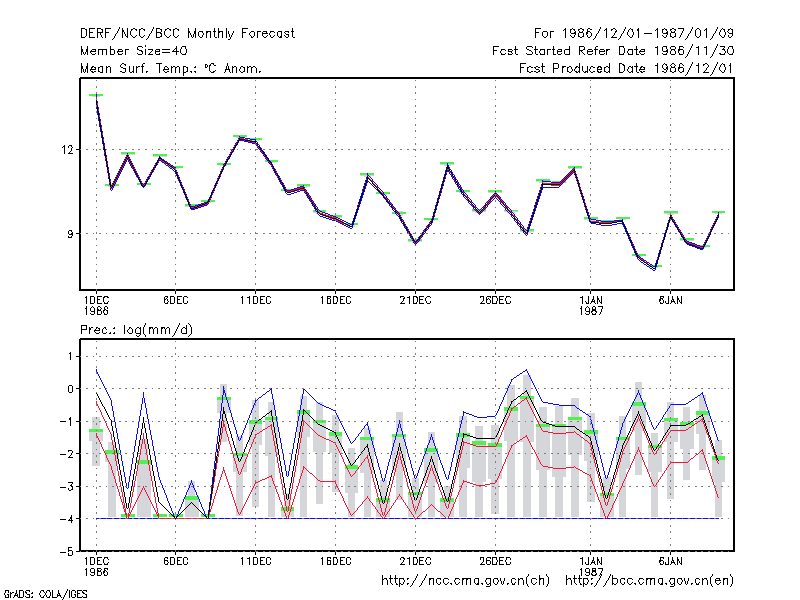Click the 'Mean Surf. Temp.: °C Anom.' label
This screenshot has height=600, width=800.
point(171,68)
